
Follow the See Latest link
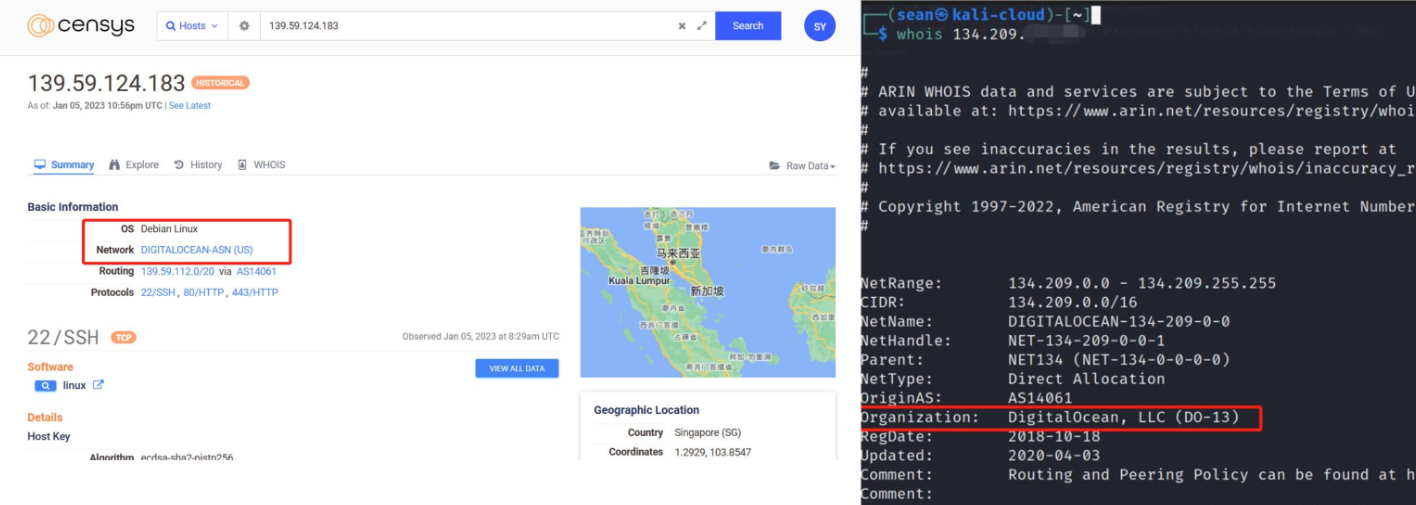pyautogui.click(x=189, y=106)
